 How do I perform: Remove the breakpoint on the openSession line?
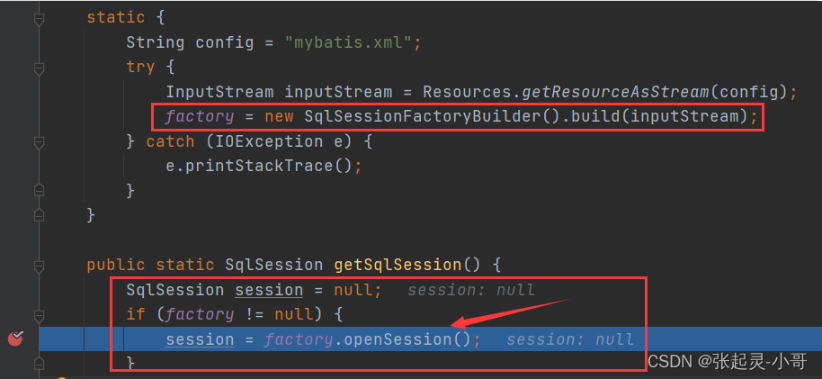coord(16,339)
